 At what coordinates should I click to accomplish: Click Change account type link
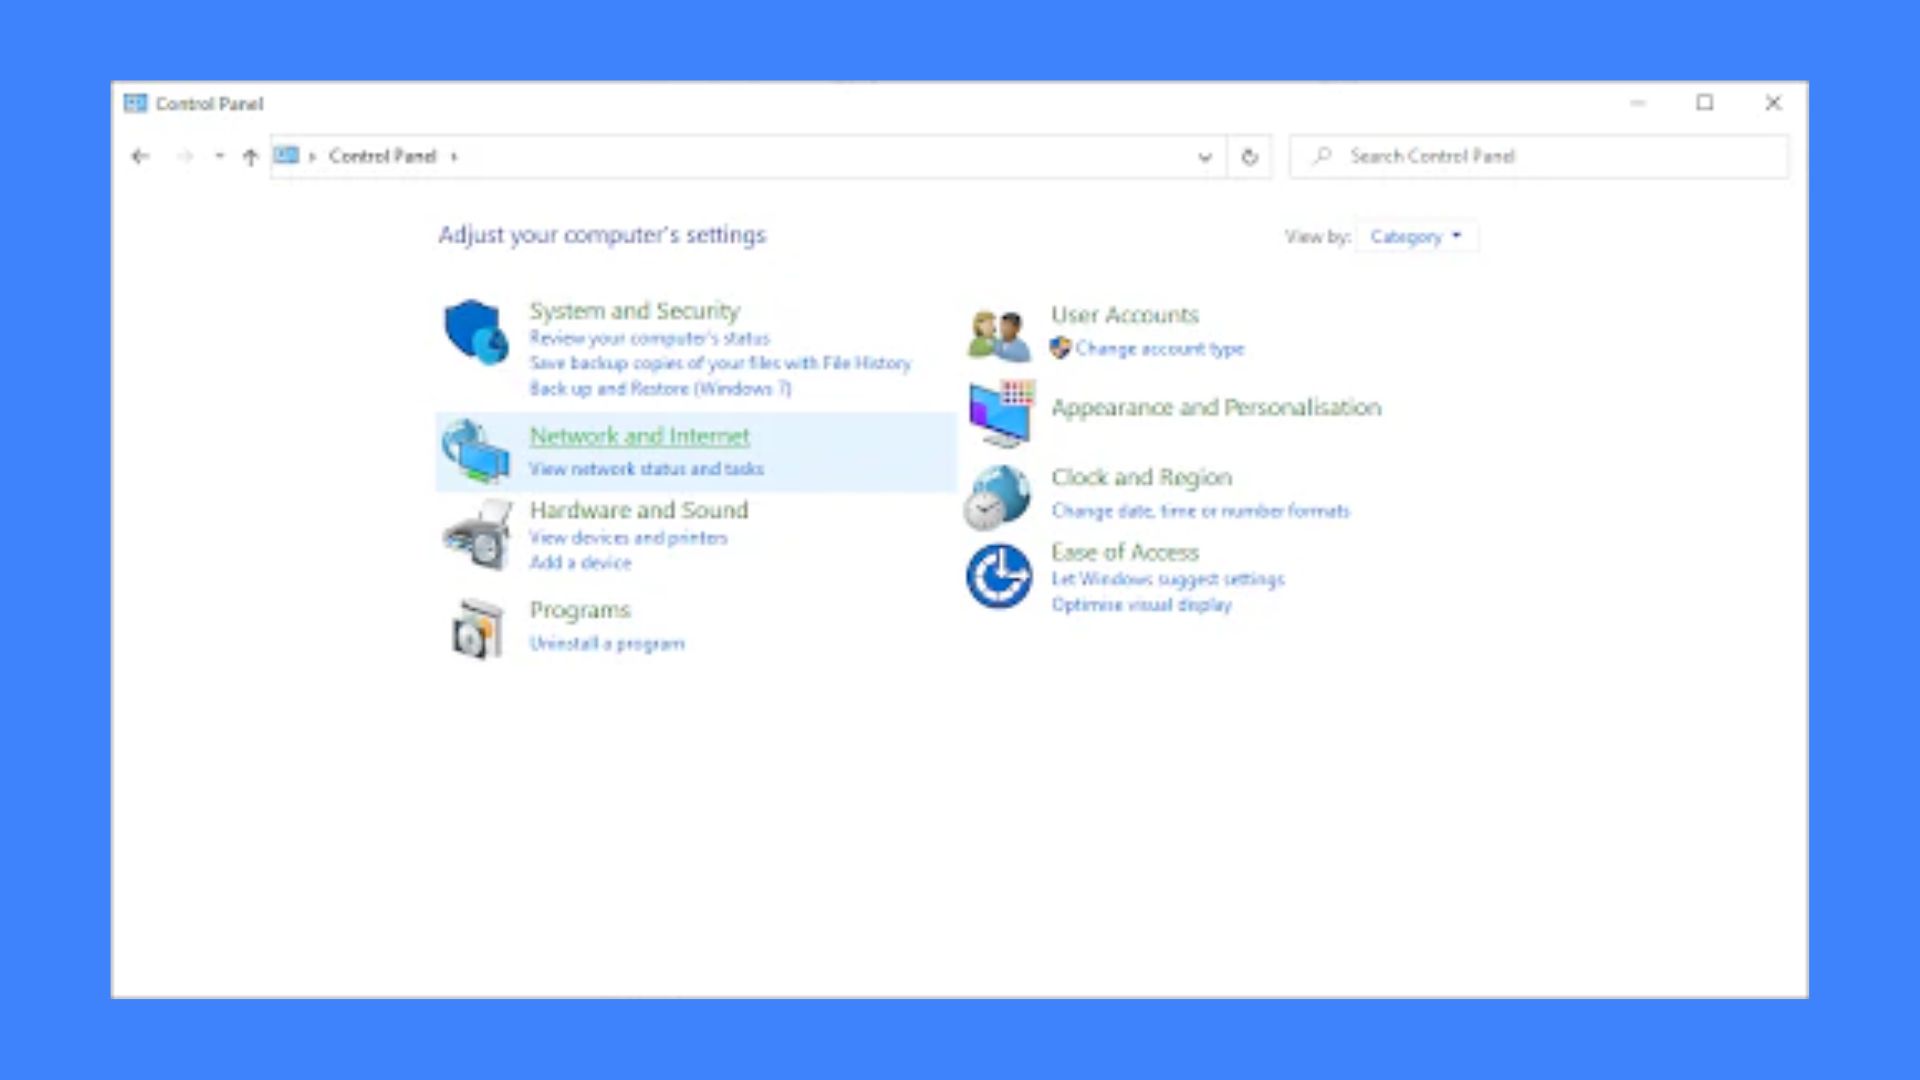pos(1159,349)
